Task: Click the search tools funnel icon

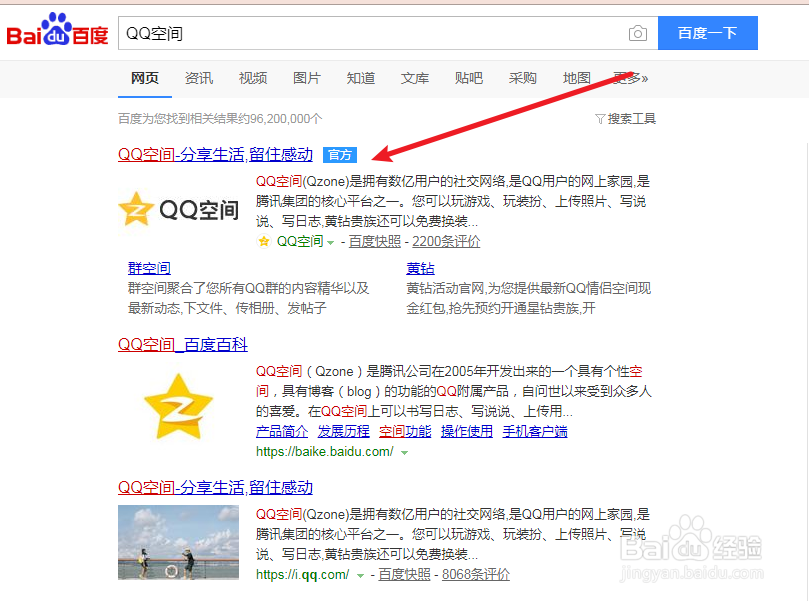Action: click(600, 119)
